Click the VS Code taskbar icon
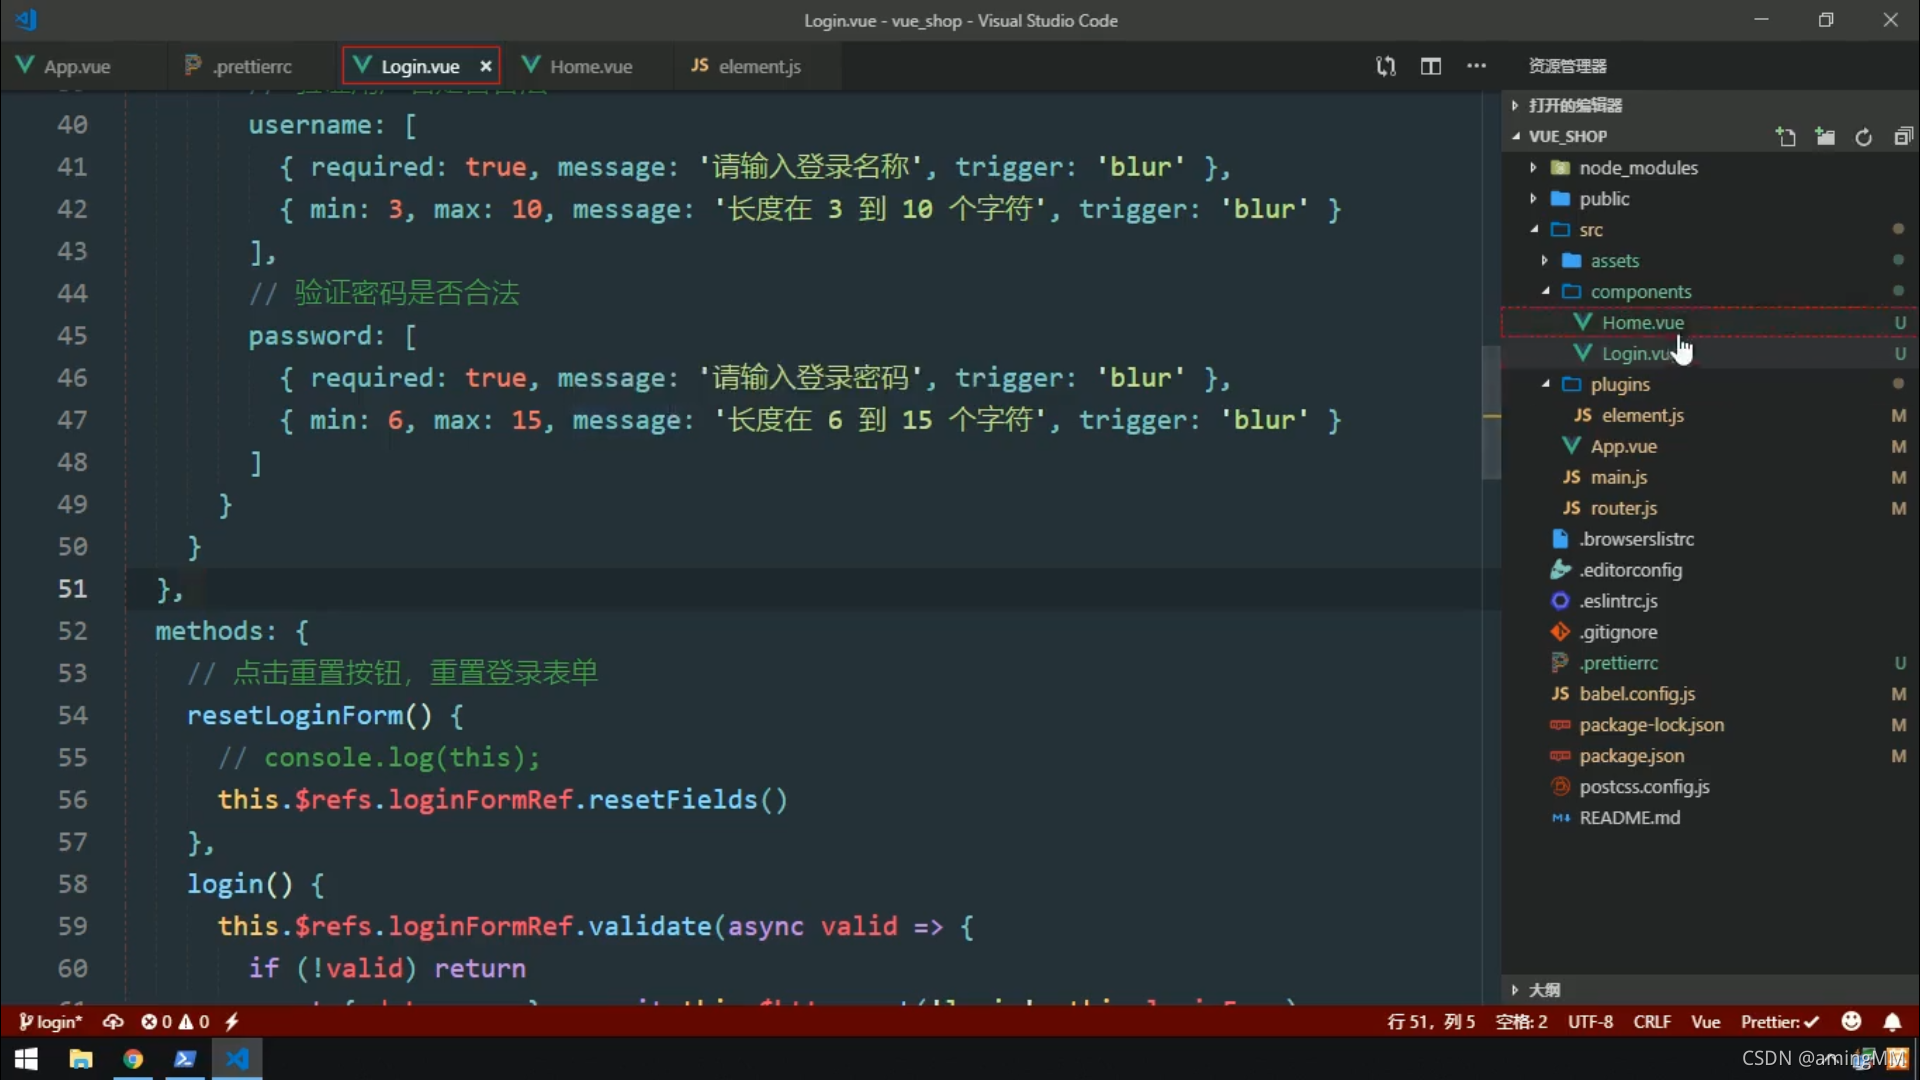 tap(237, 1059)
